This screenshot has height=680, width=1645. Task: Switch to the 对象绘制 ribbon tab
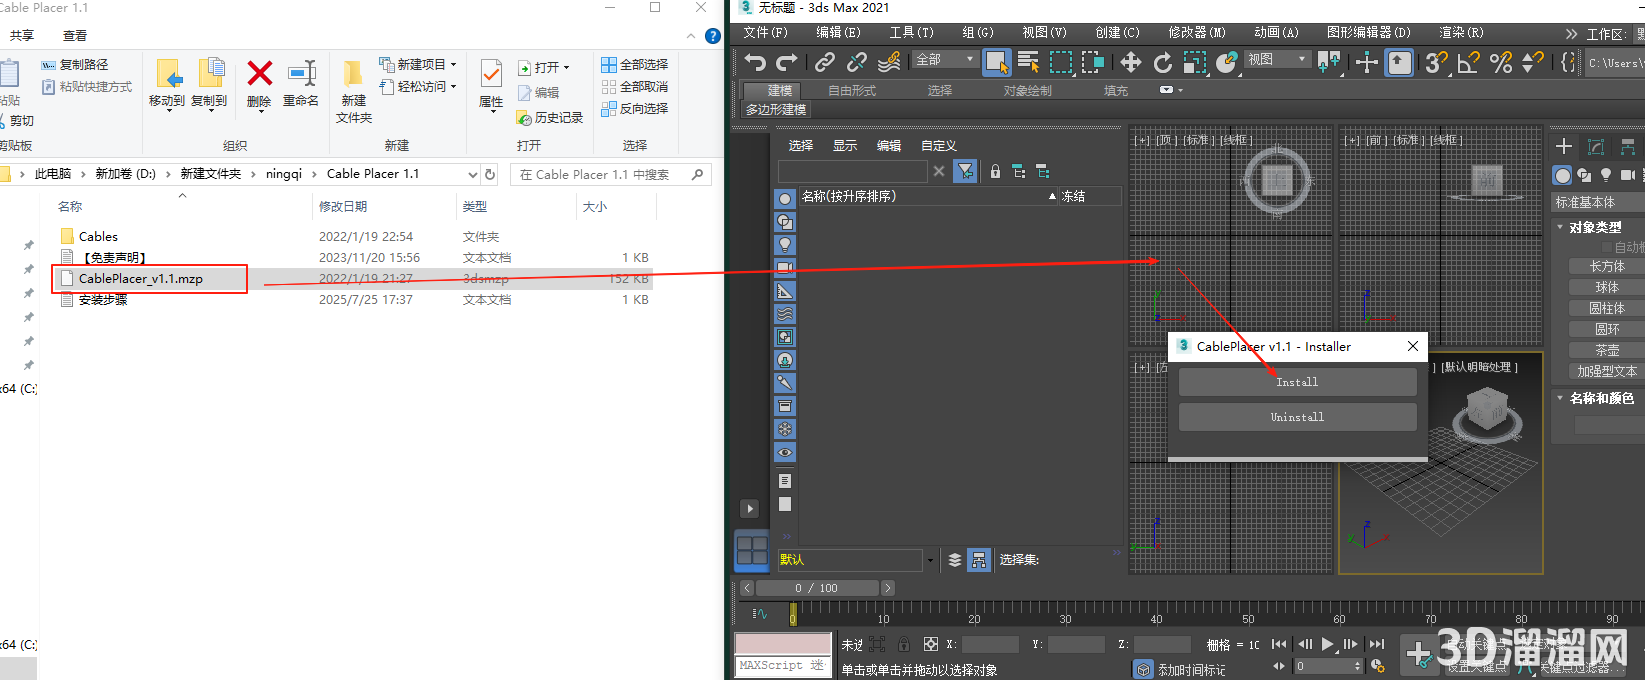click(1027, 91)
